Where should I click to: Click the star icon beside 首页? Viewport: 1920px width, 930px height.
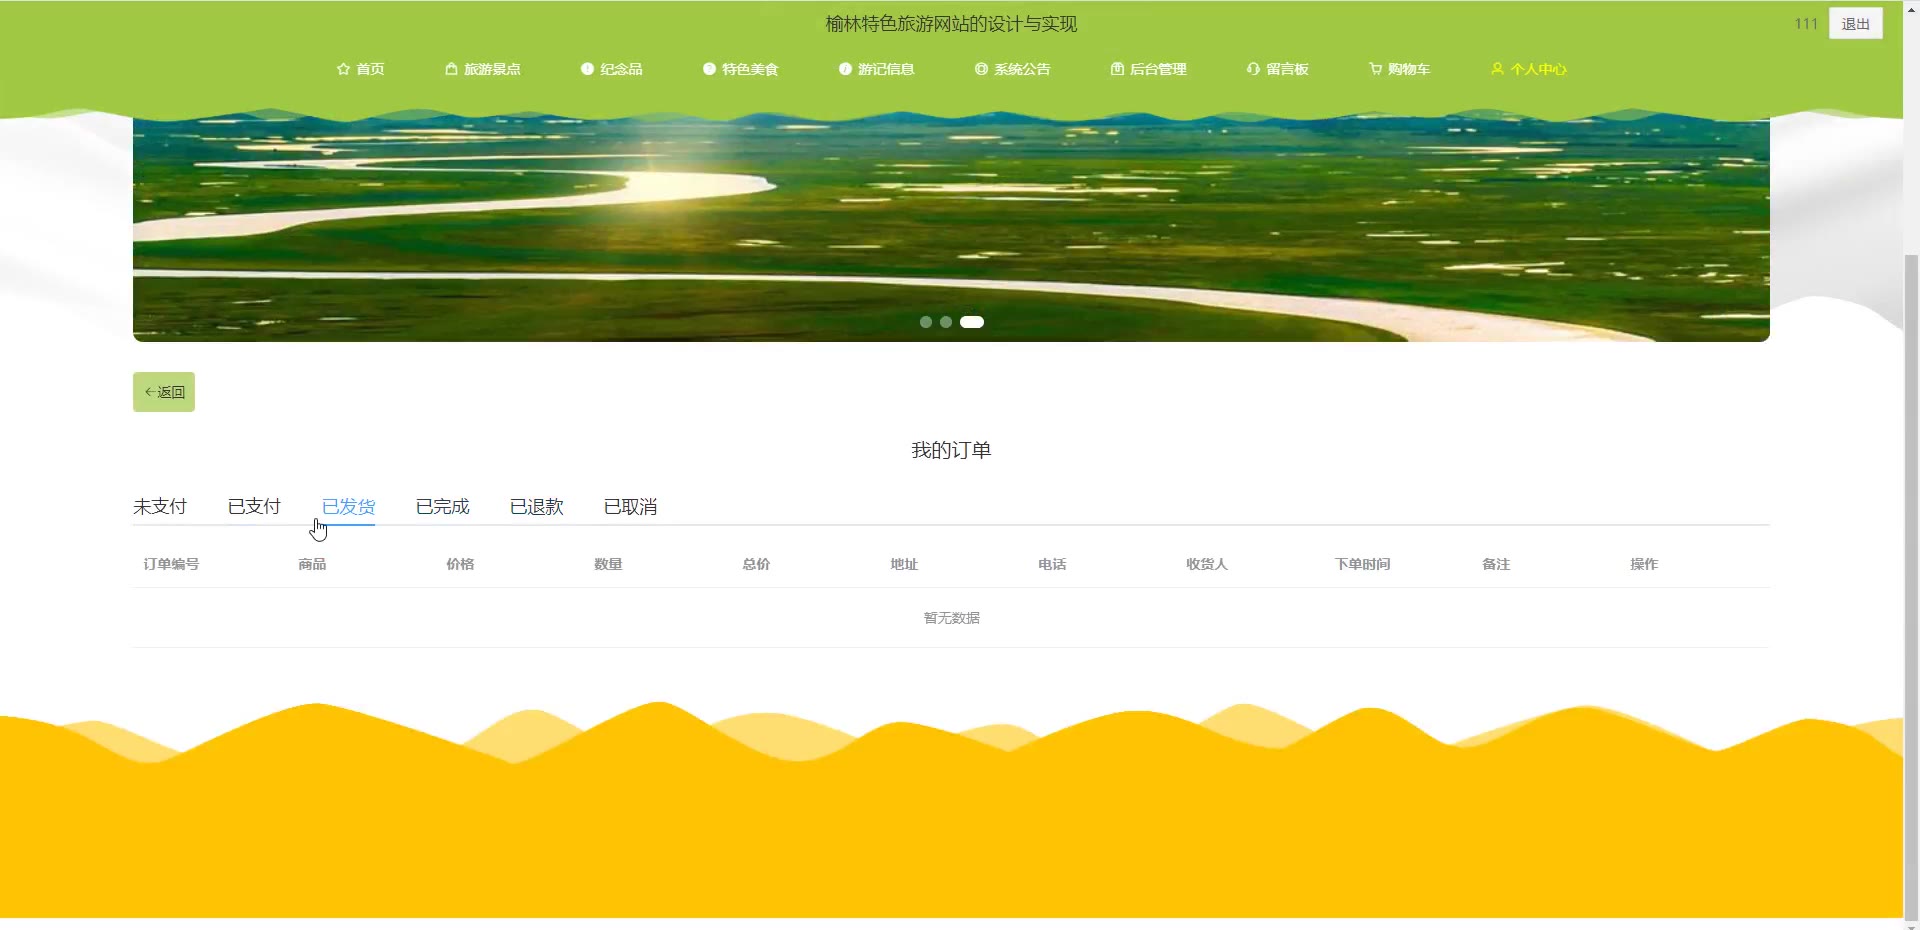[x=343, y=69]
